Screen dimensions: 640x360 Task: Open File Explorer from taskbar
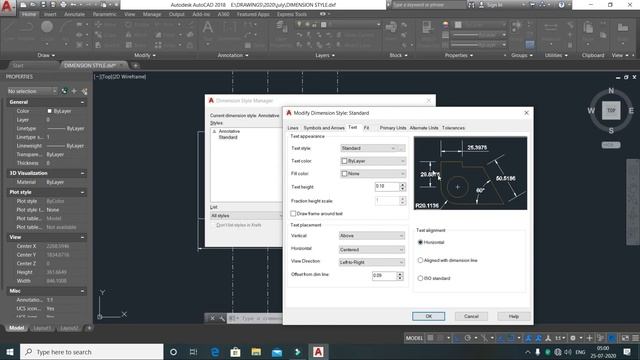coord(256,352)
